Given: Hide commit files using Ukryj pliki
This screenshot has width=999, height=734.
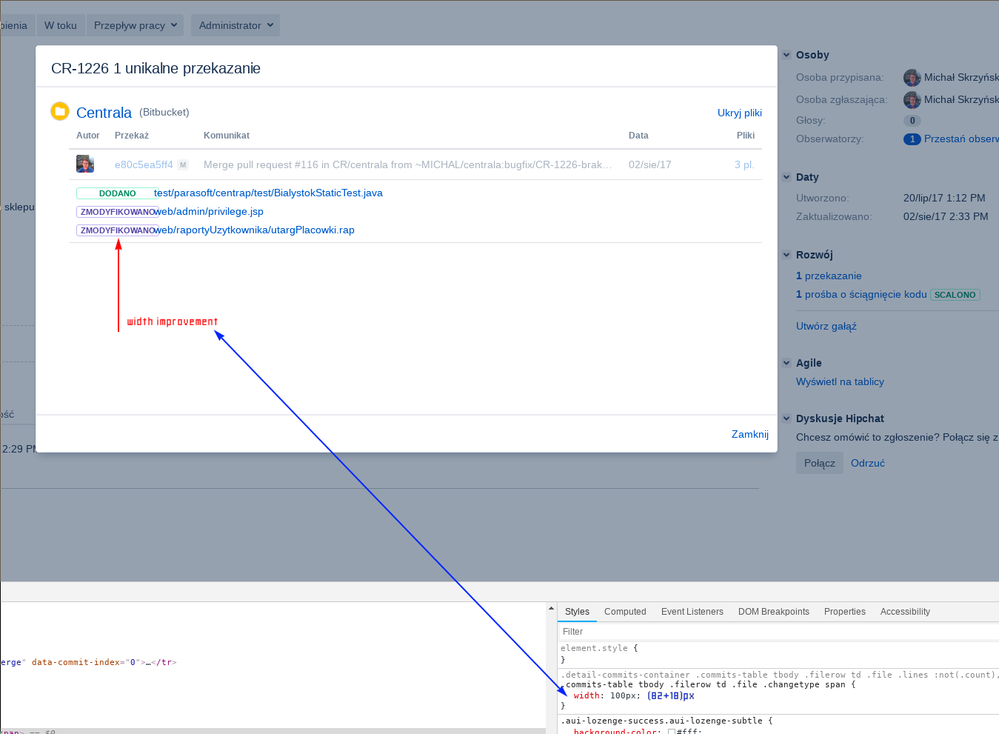Looking at the screenshot, I should (739, 113).
